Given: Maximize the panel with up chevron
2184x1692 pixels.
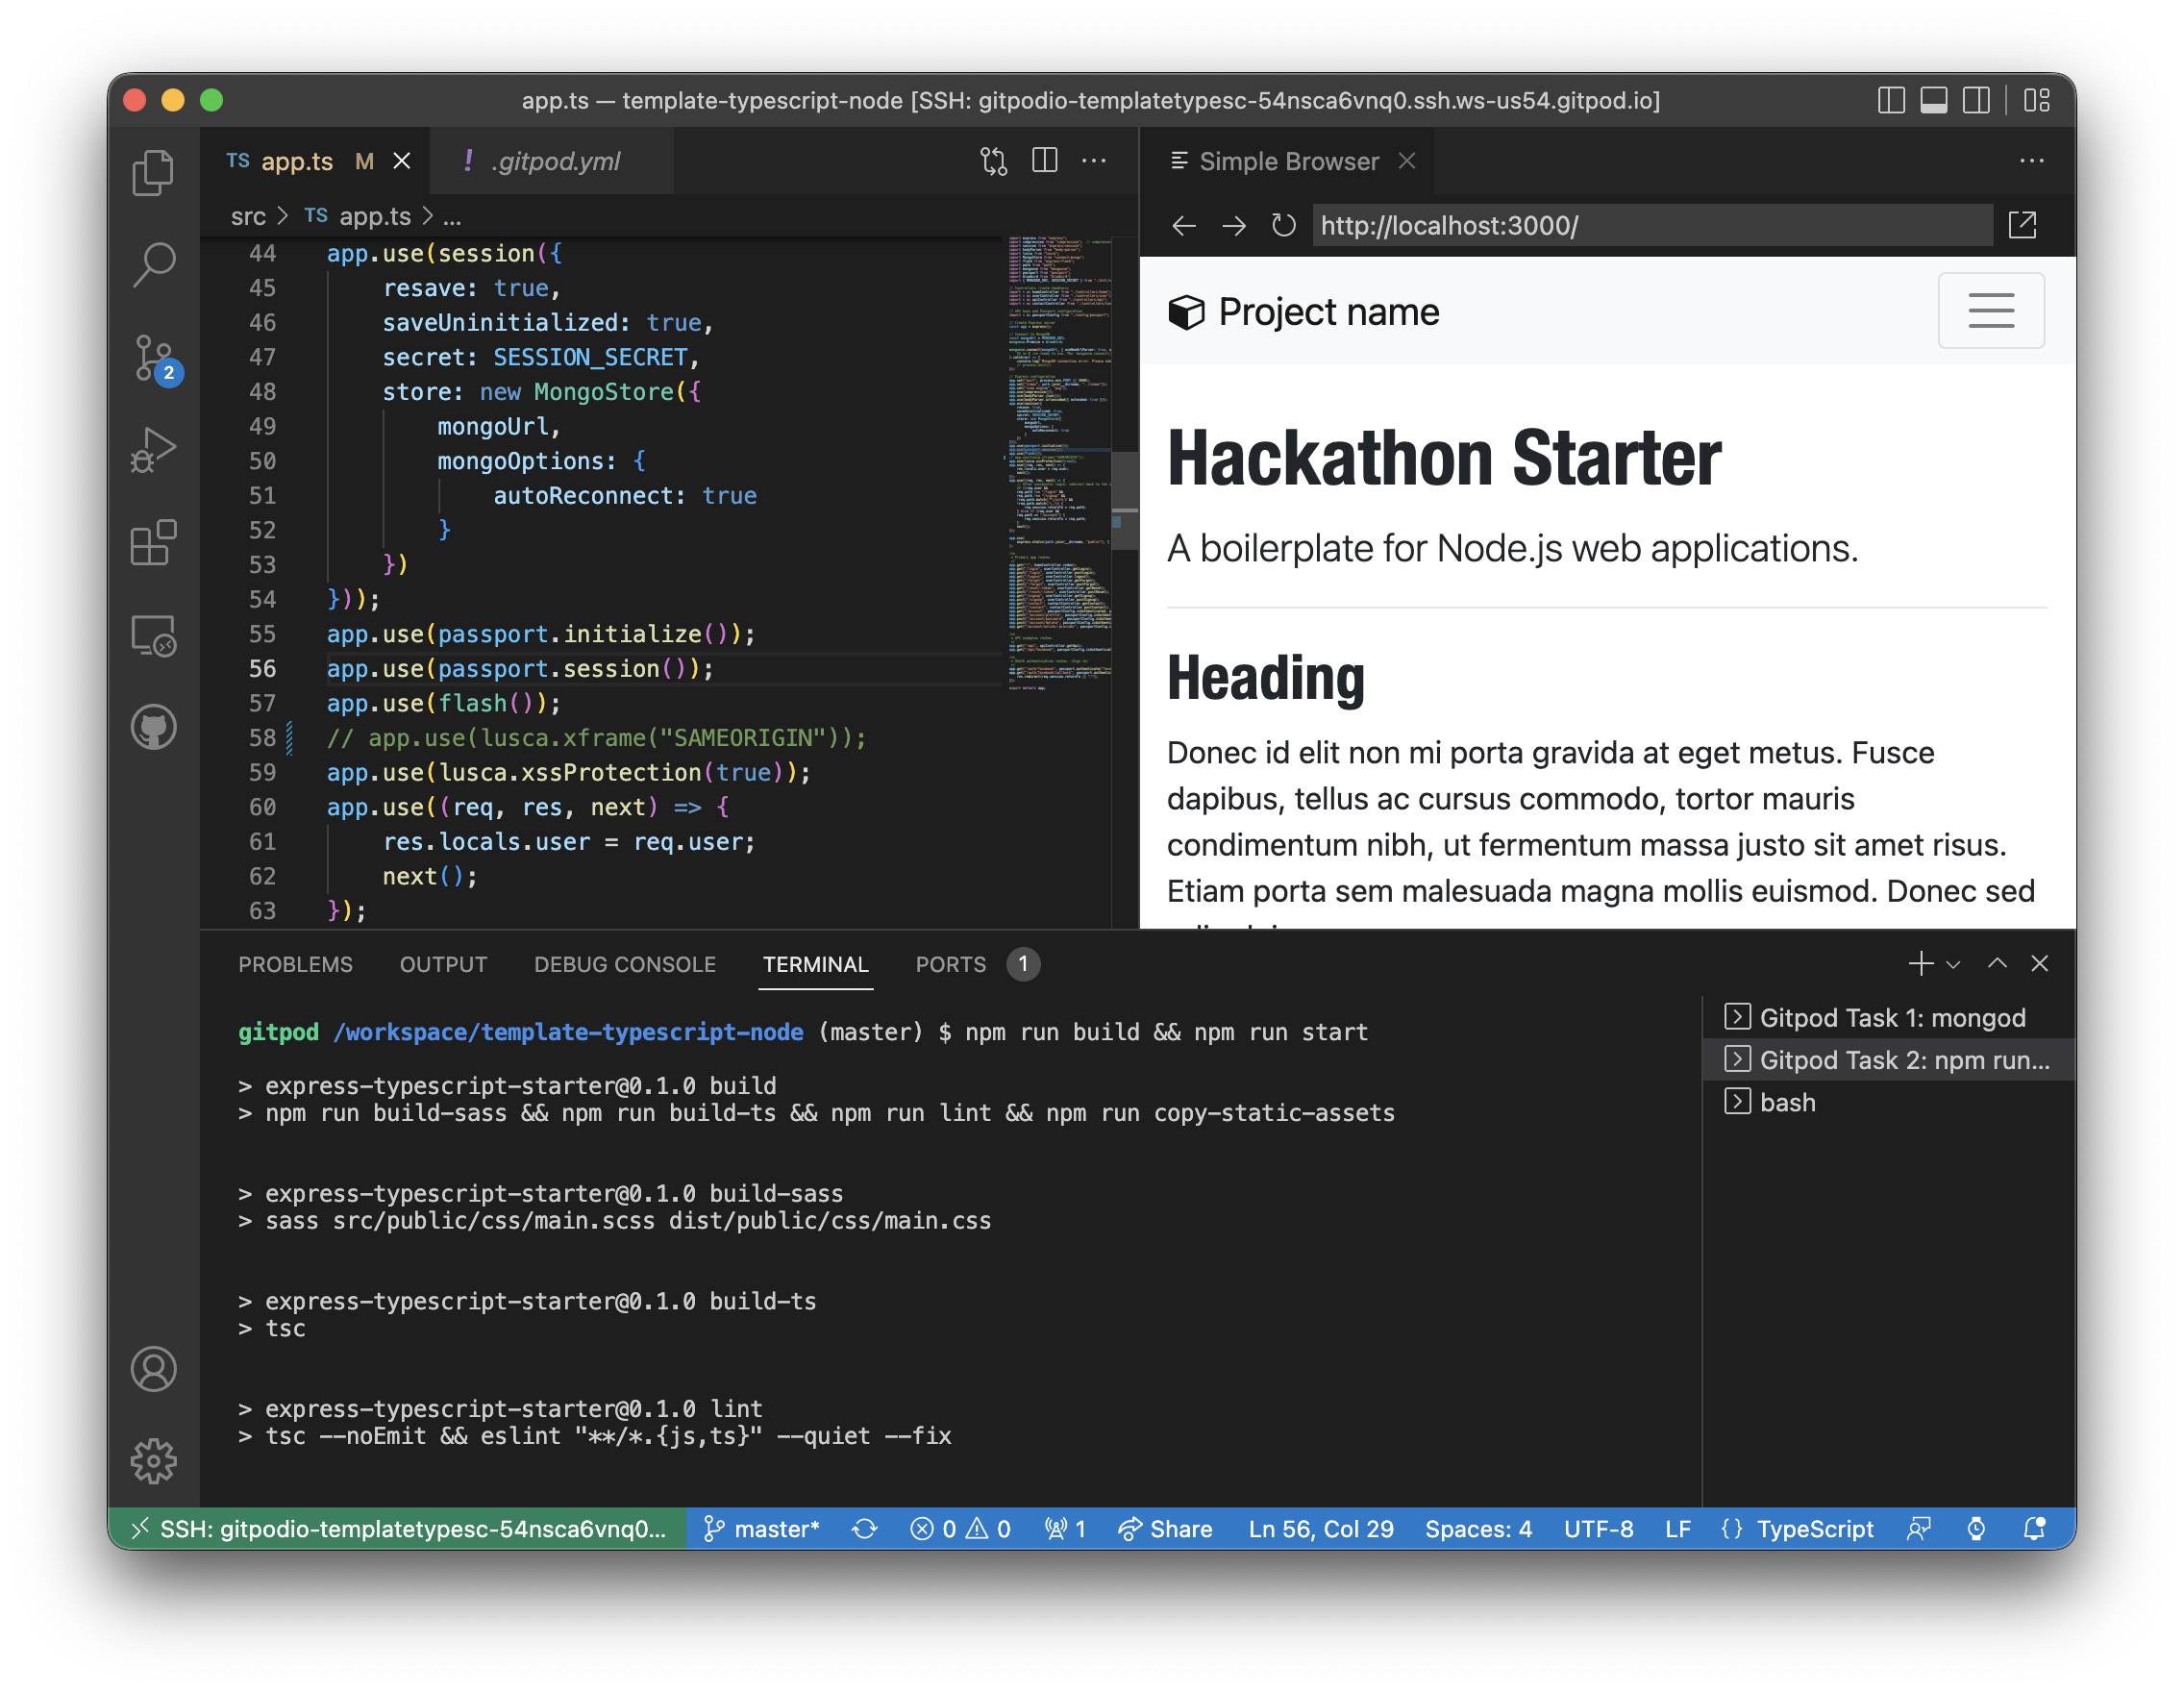Looking at the screenshot, I should coord(1997,964).
